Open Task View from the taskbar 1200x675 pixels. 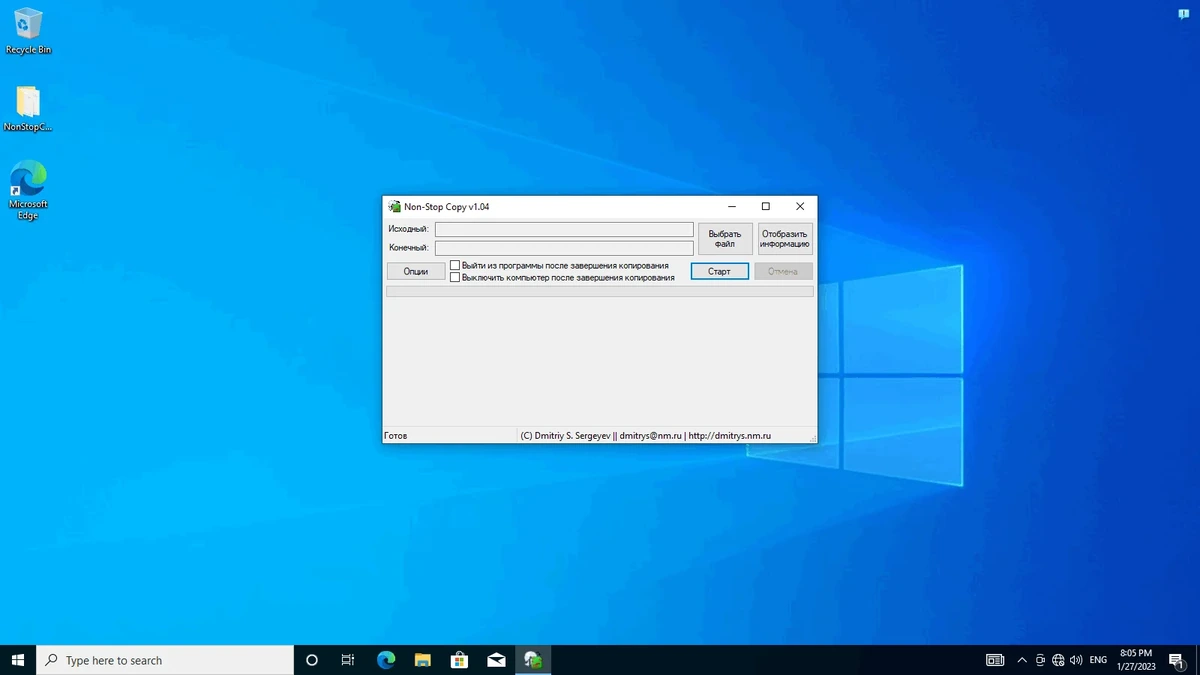coord(348,660)
